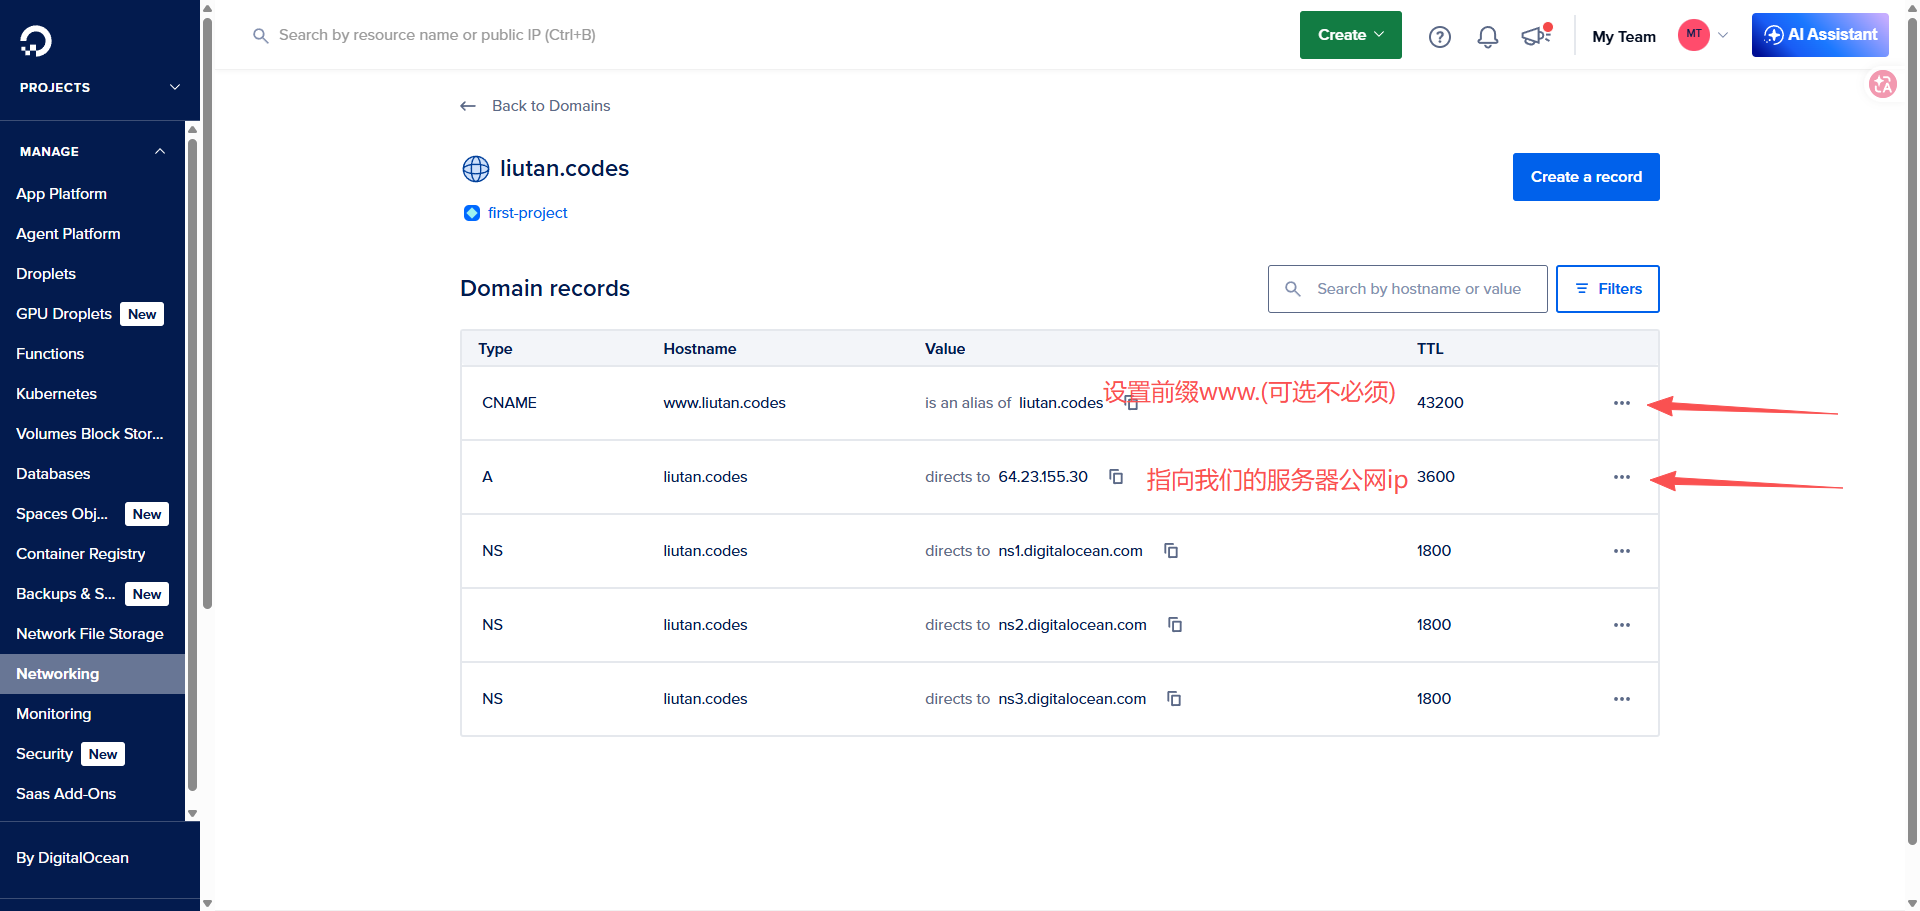Screen dimensions: 1920x911
Task: Click the DigitalOcean logo
Action: 36,41
